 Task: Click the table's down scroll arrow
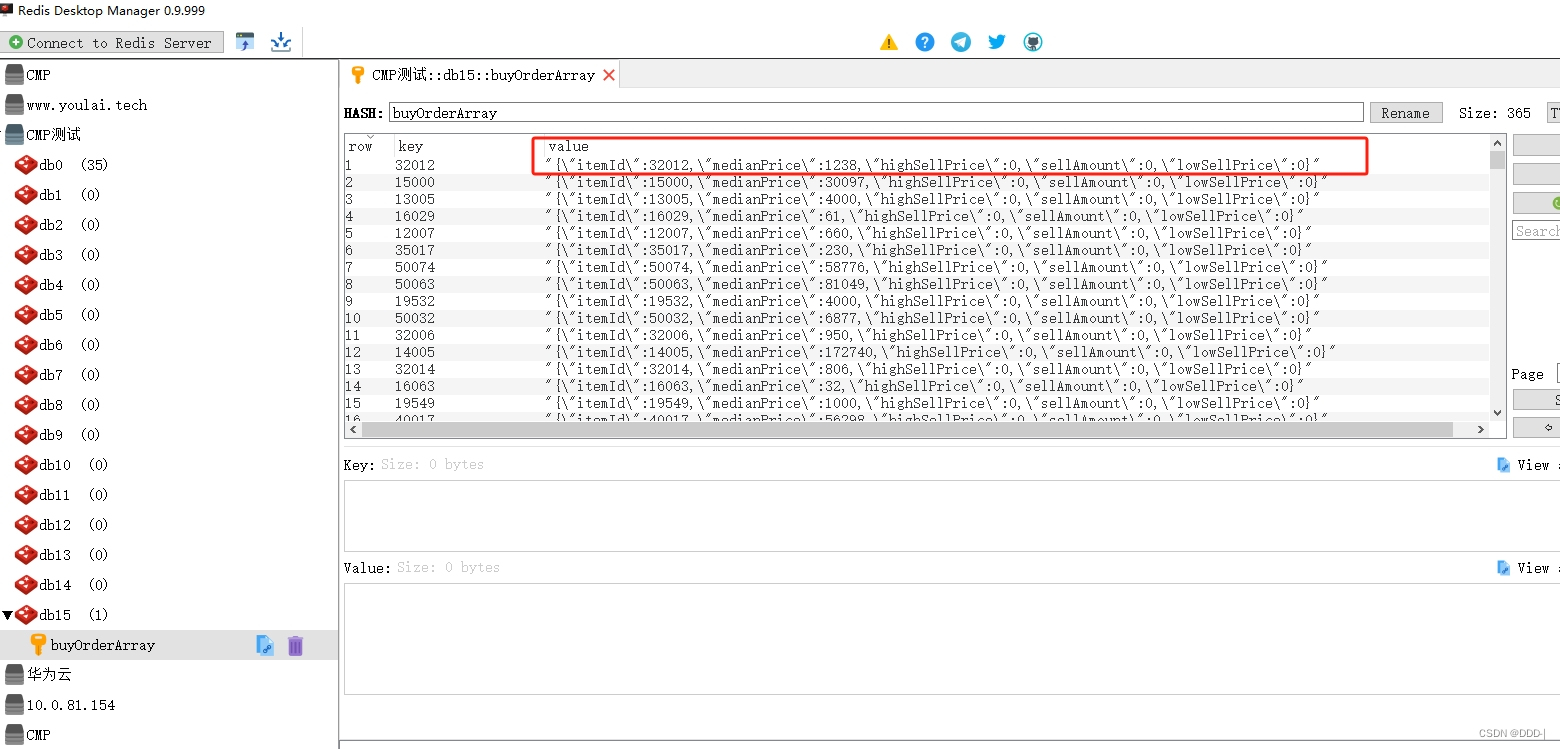1497,411
